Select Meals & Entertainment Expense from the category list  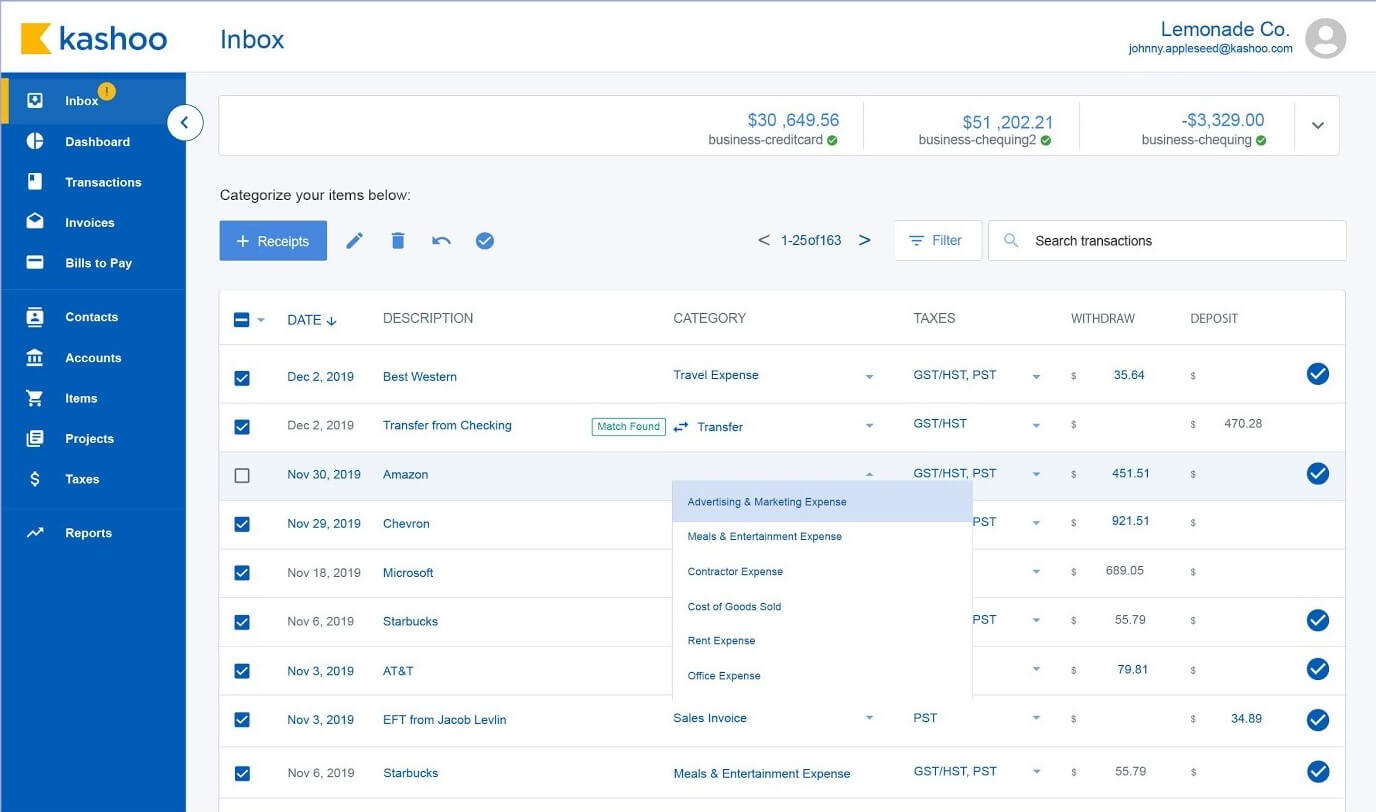coord(764,536)
